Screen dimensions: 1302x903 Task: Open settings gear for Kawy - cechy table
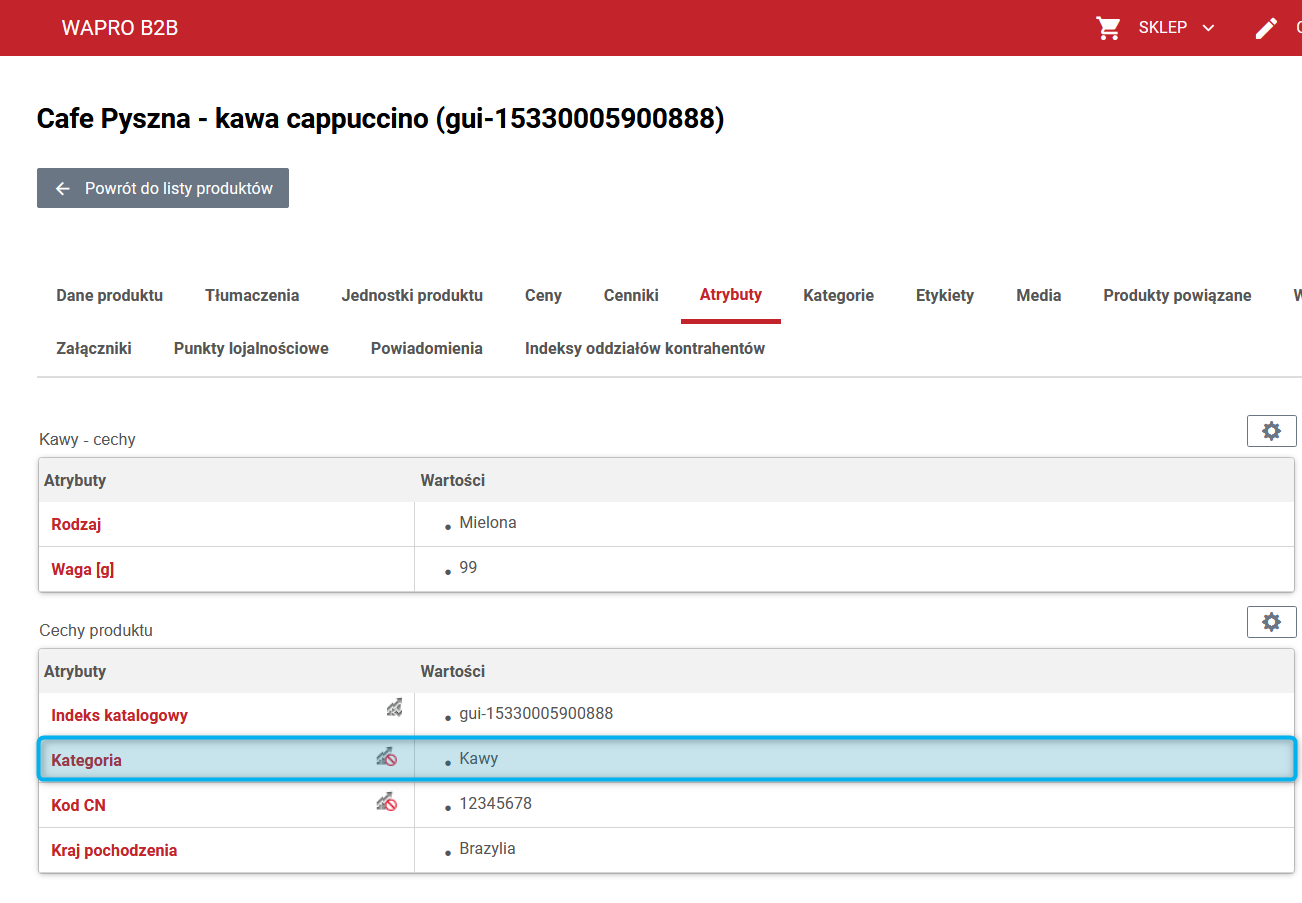[x=1271, y=431]
